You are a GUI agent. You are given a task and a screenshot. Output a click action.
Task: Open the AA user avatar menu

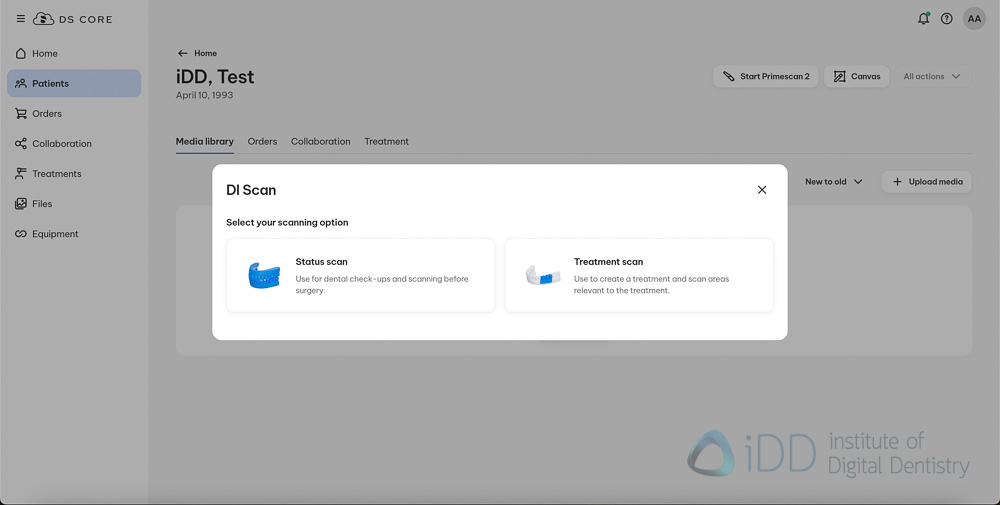(x=974, y=19)
